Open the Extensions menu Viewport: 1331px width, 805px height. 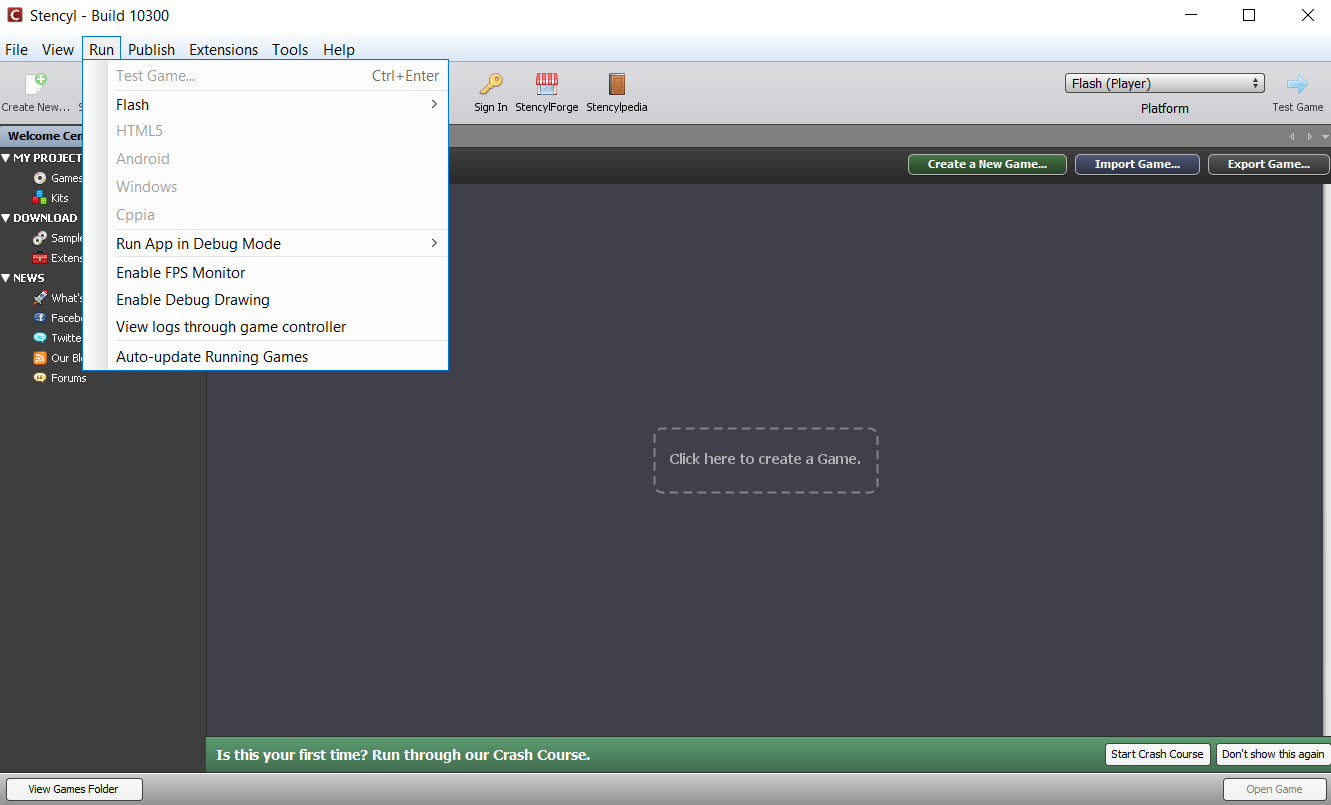(x=223, y=49)
